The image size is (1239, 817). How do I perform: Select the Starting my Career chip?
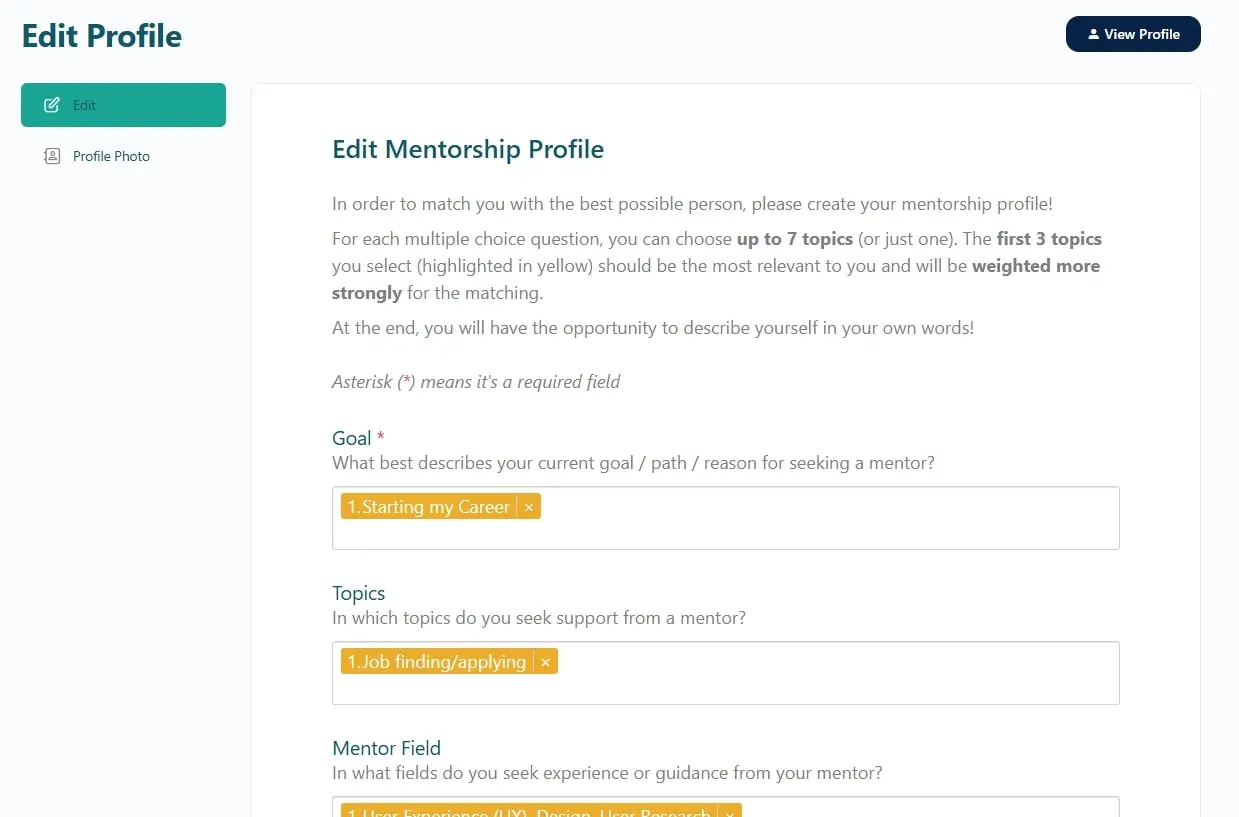tap(430, 506)
